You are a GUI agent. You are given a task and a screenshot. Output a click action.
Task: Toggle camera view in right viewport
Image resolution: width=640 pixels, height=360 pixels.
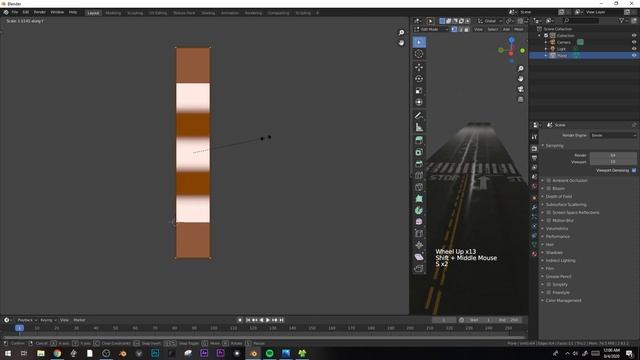click(x=520, y=89)
